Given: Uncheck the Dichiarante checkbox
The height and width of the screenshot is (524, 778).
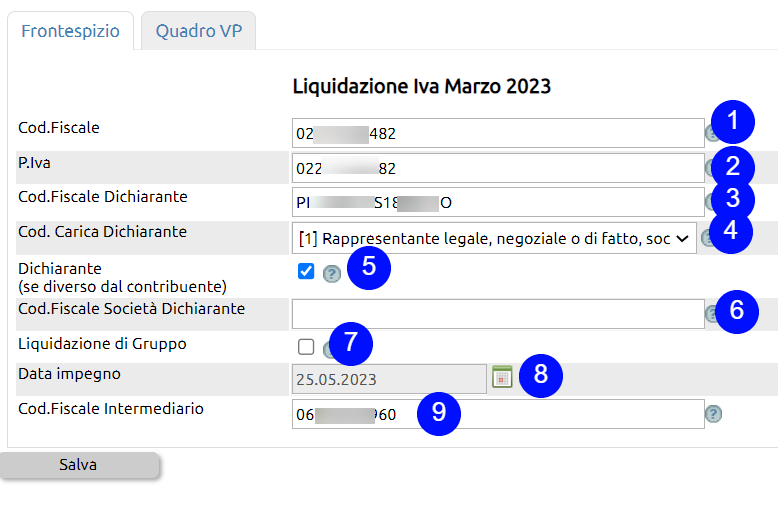Looking at the screenshot, I should [x=306, y=271].
